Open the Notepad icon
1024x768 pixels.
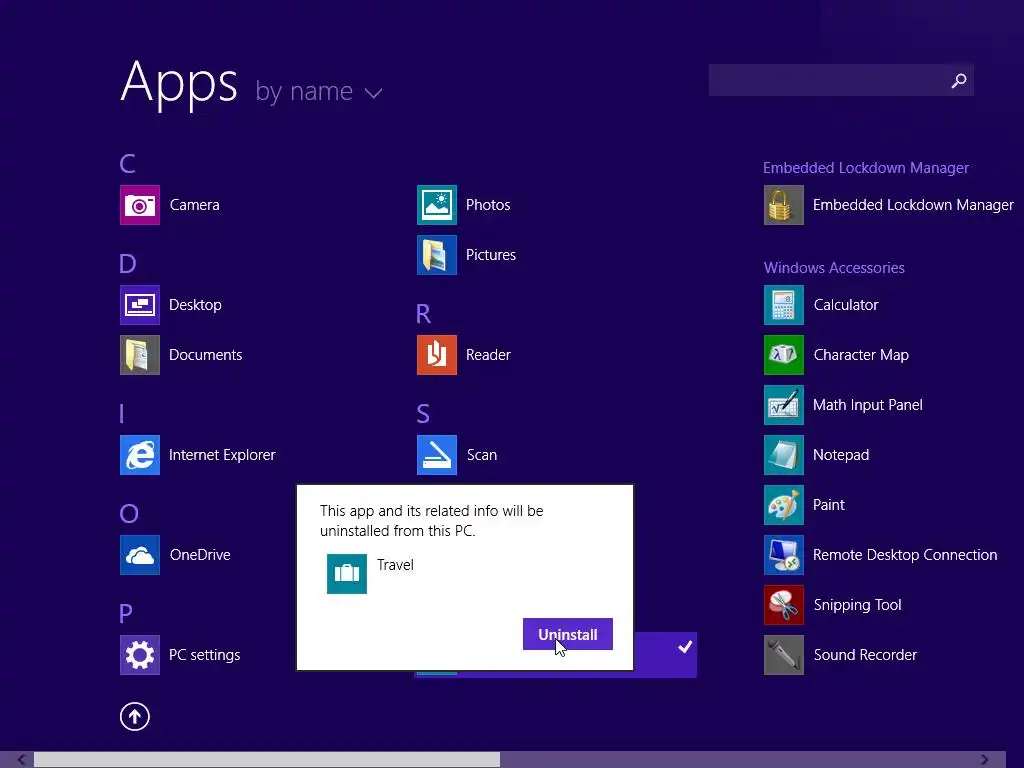pyautogui.click(x=784, y=455)
